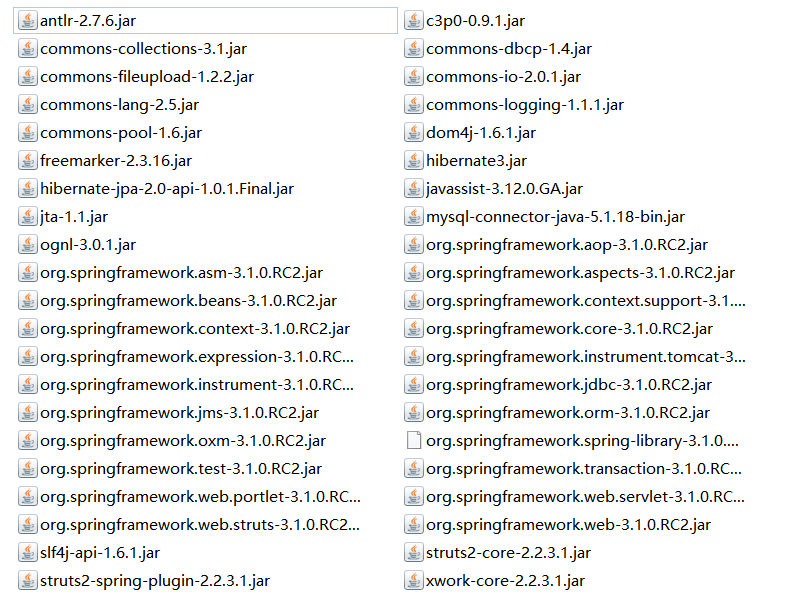Click the jar icon for struts2-core-2.2.3.1.jar

413,552
